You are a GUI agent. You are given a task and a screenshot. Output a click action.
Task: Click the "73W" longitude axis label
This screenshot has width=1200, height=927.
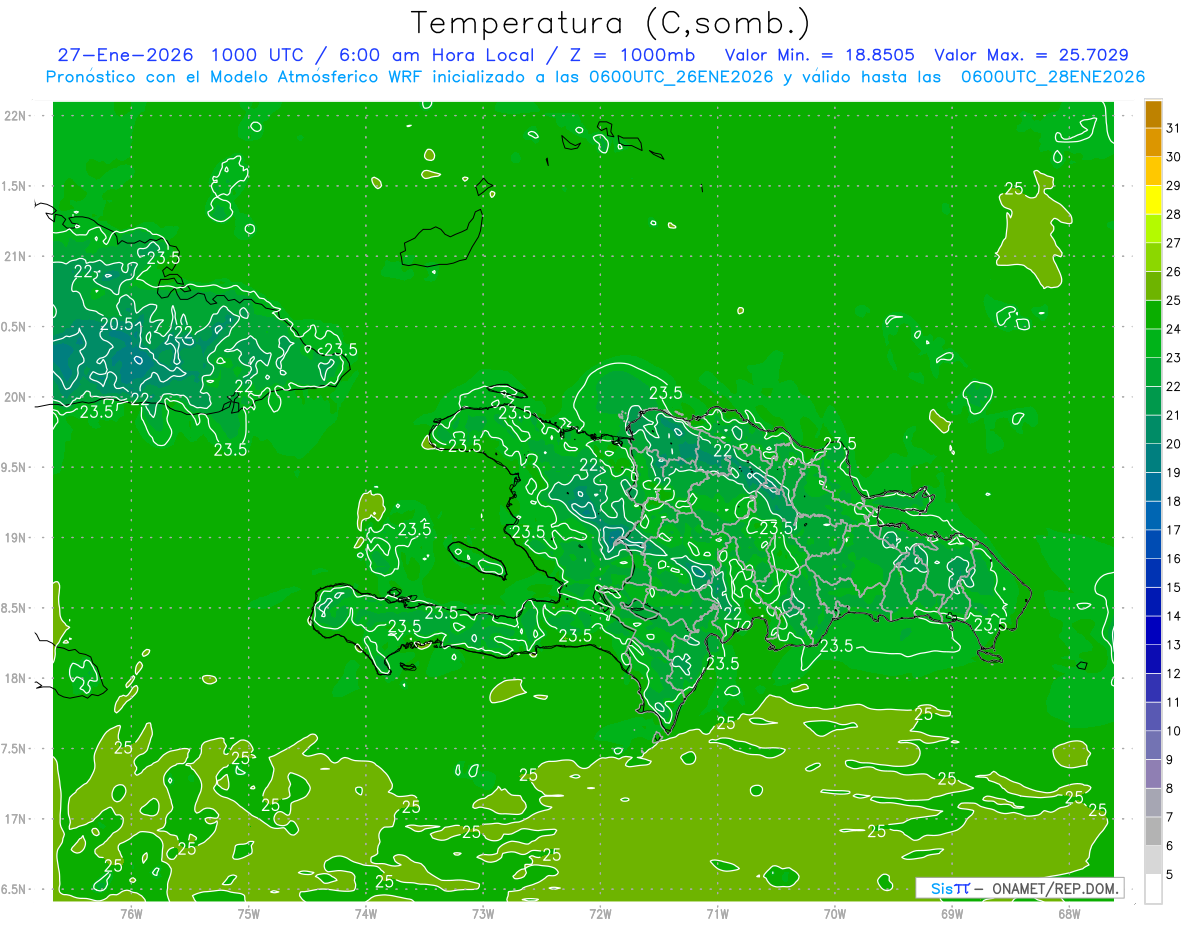pyautogui.click(x=482, y=913)
